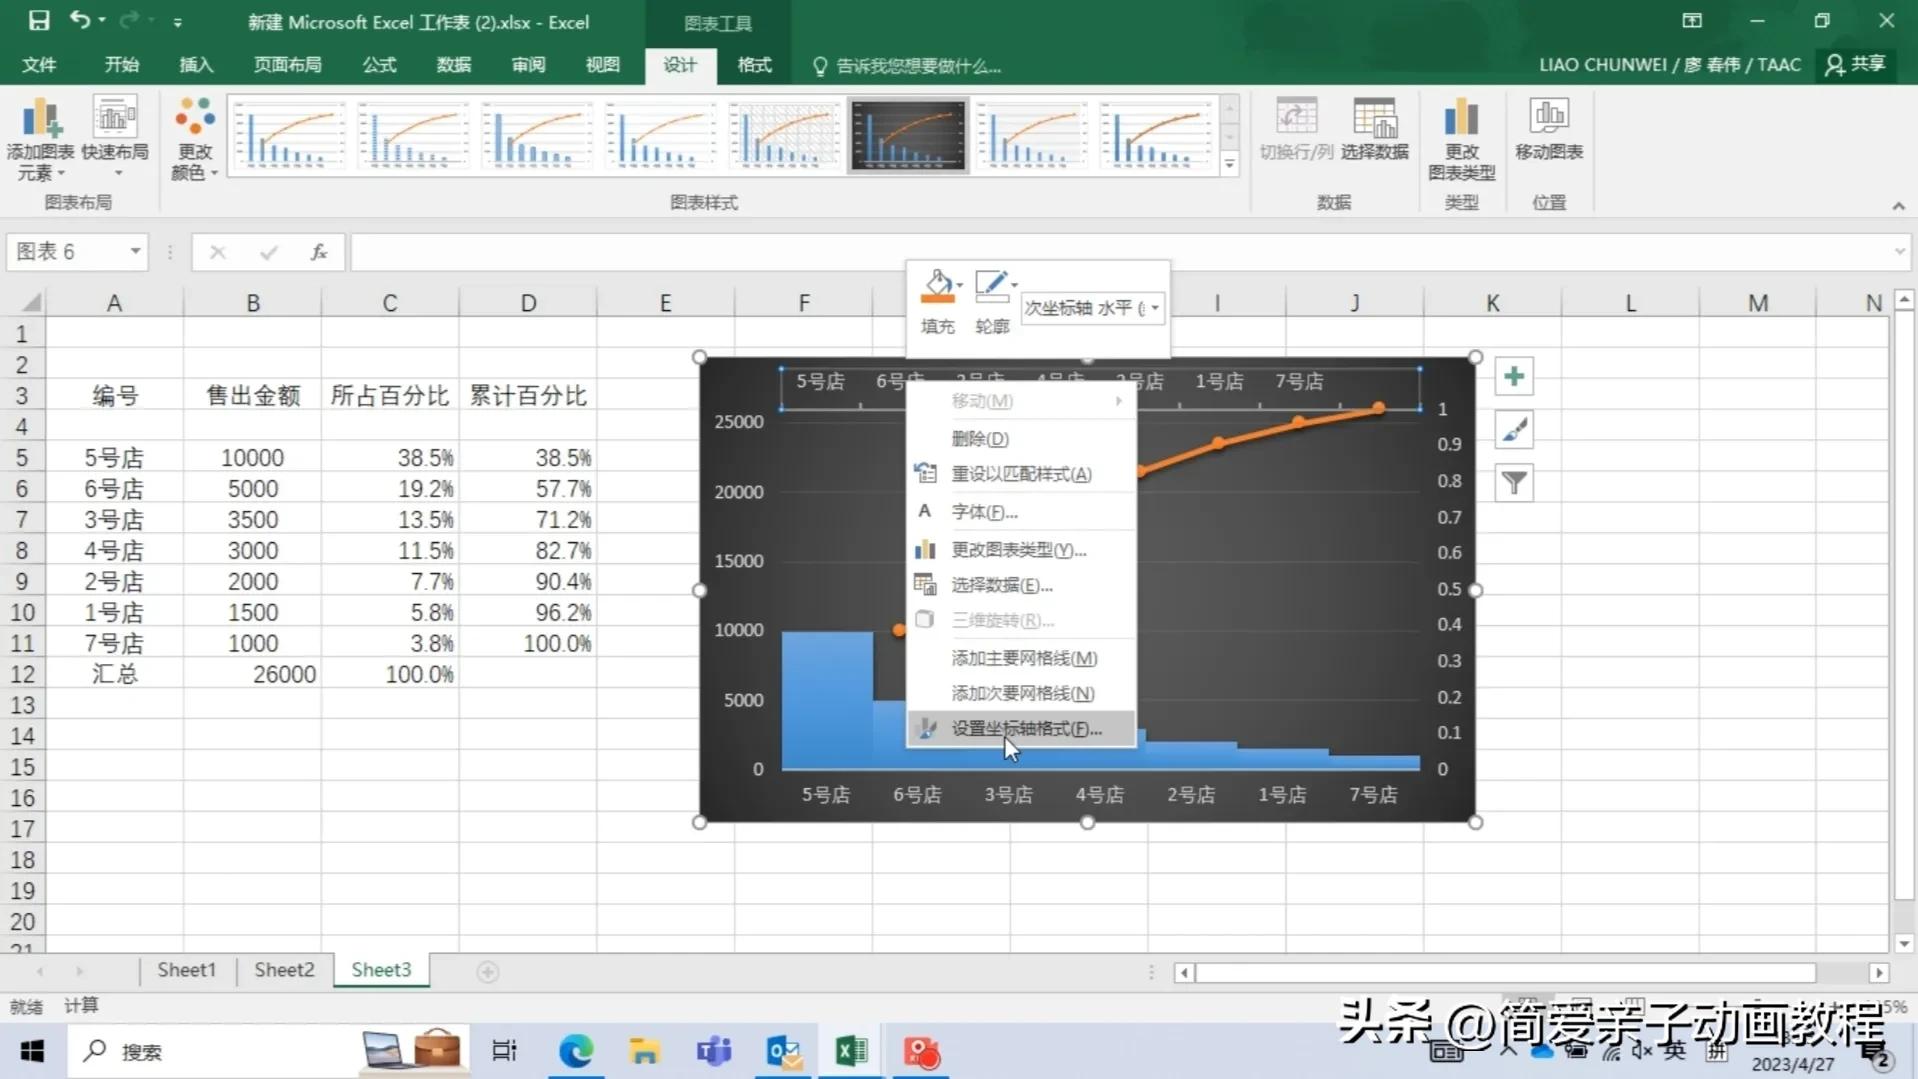The height and width of the screenshot is (1079, 1918).
Task: Click the Chart Filters funnel button
Action: pos(1514,484)
